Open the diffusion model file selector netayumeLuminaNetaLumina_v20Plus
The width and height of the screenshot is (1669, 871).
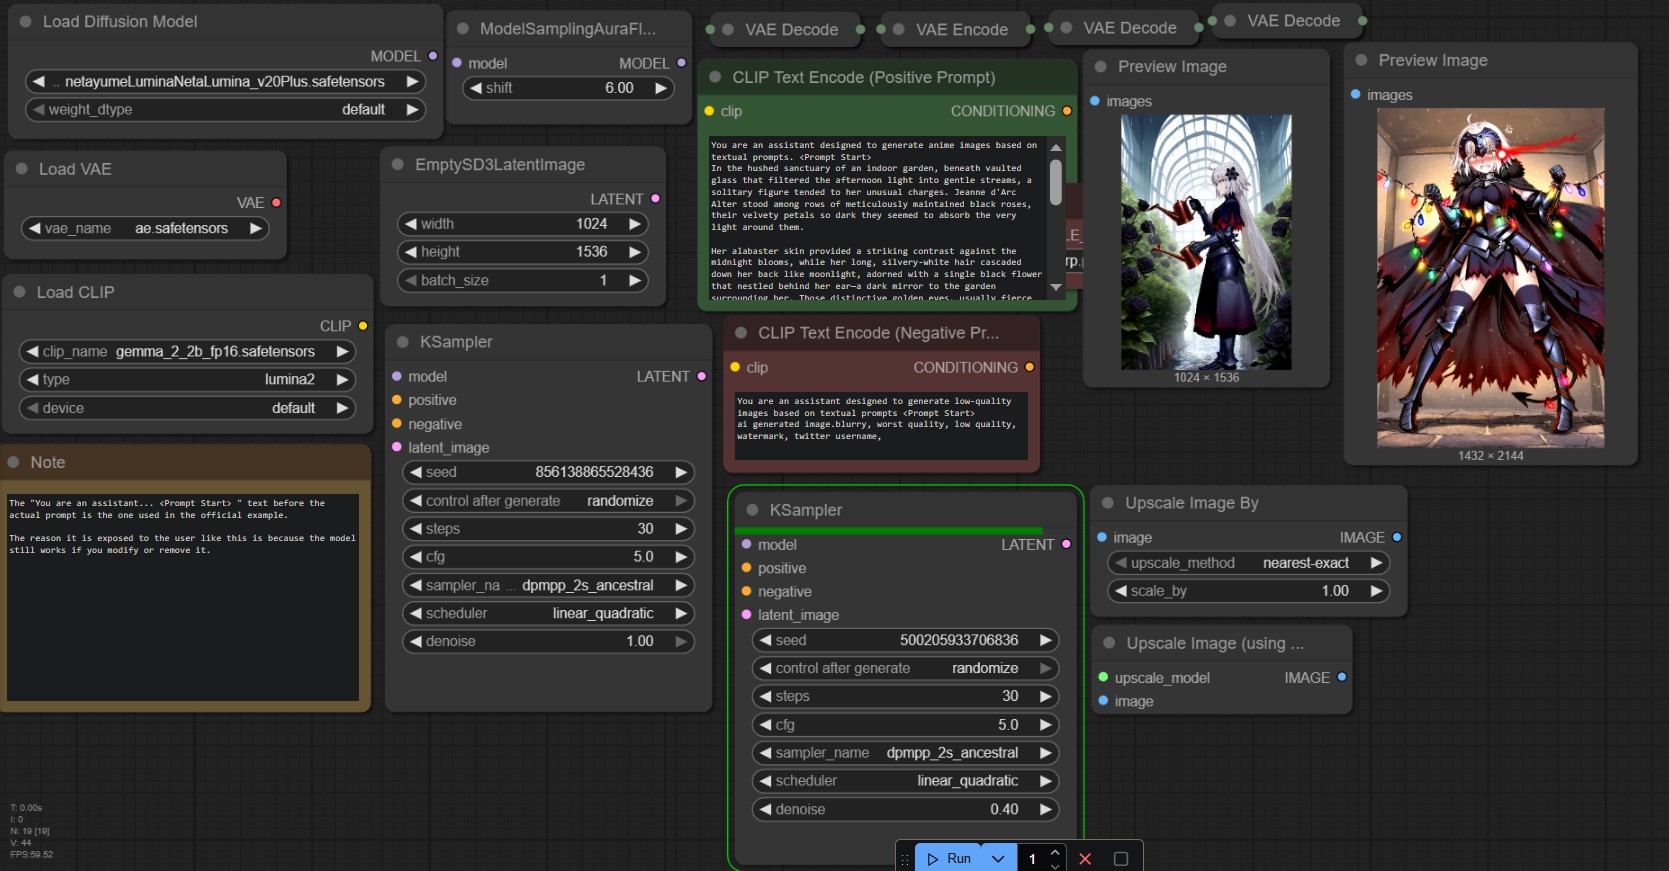point(225,81)
